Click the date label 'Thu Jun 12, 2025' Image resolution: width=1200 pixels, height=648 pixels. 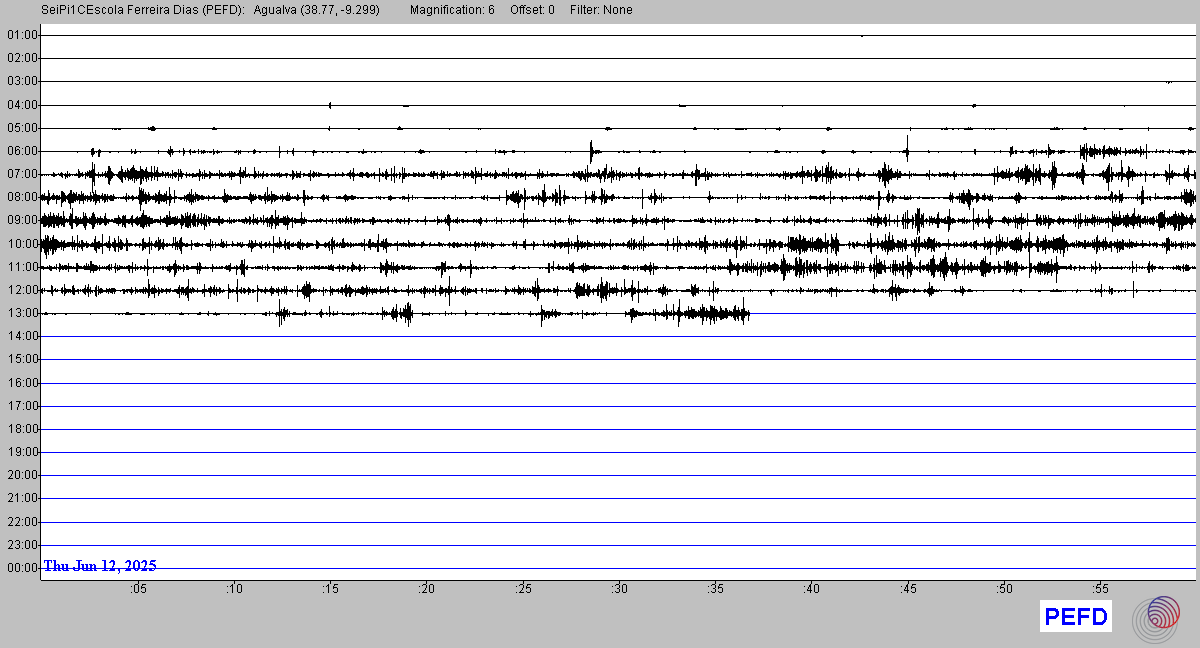pos(100,566)
